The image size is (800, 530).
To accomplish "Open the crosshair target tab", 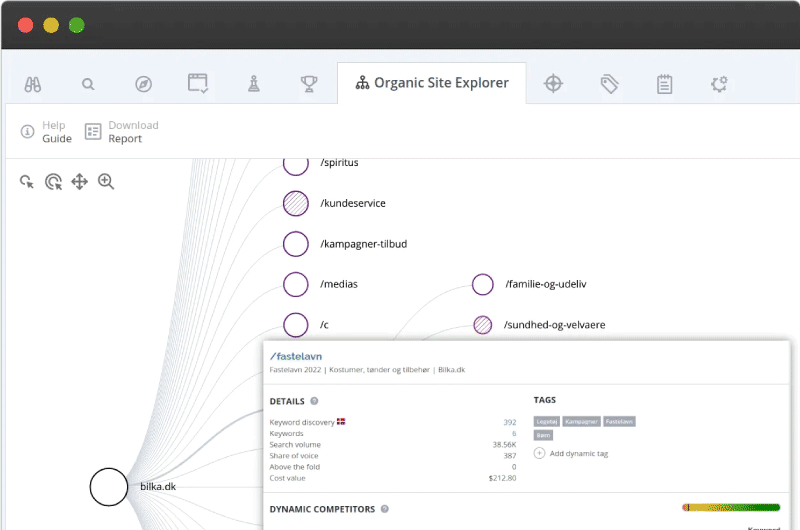I will pyautogui.click(x=553, y=83).
